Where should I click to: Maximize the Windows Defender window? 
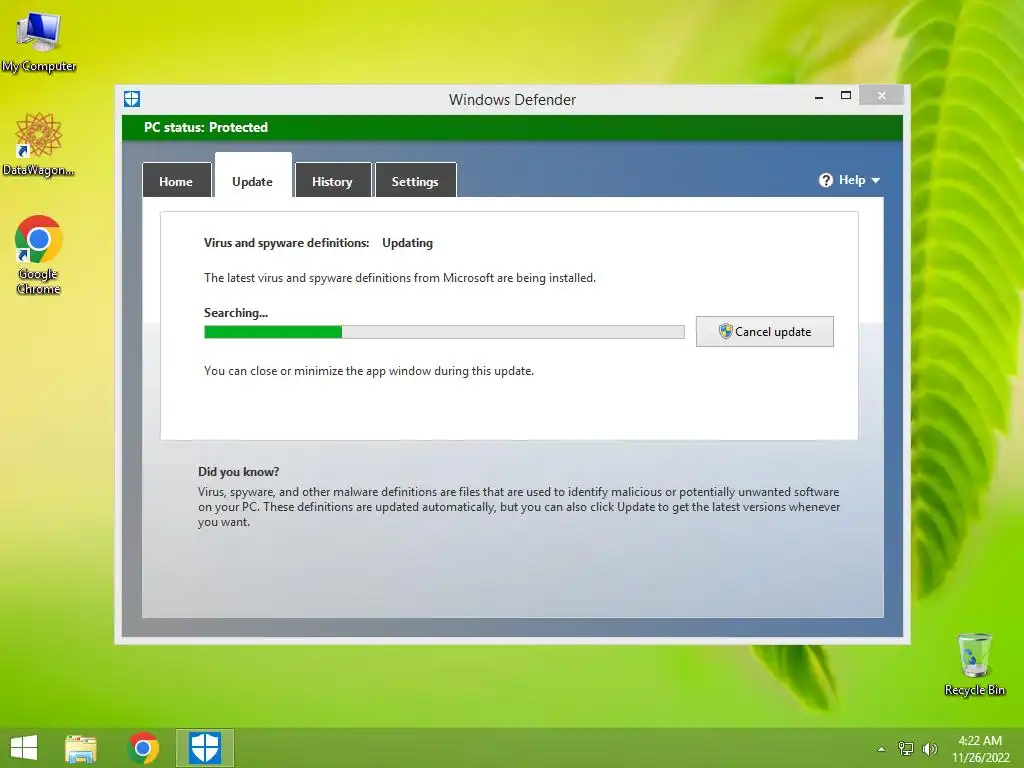click(846, 95)
